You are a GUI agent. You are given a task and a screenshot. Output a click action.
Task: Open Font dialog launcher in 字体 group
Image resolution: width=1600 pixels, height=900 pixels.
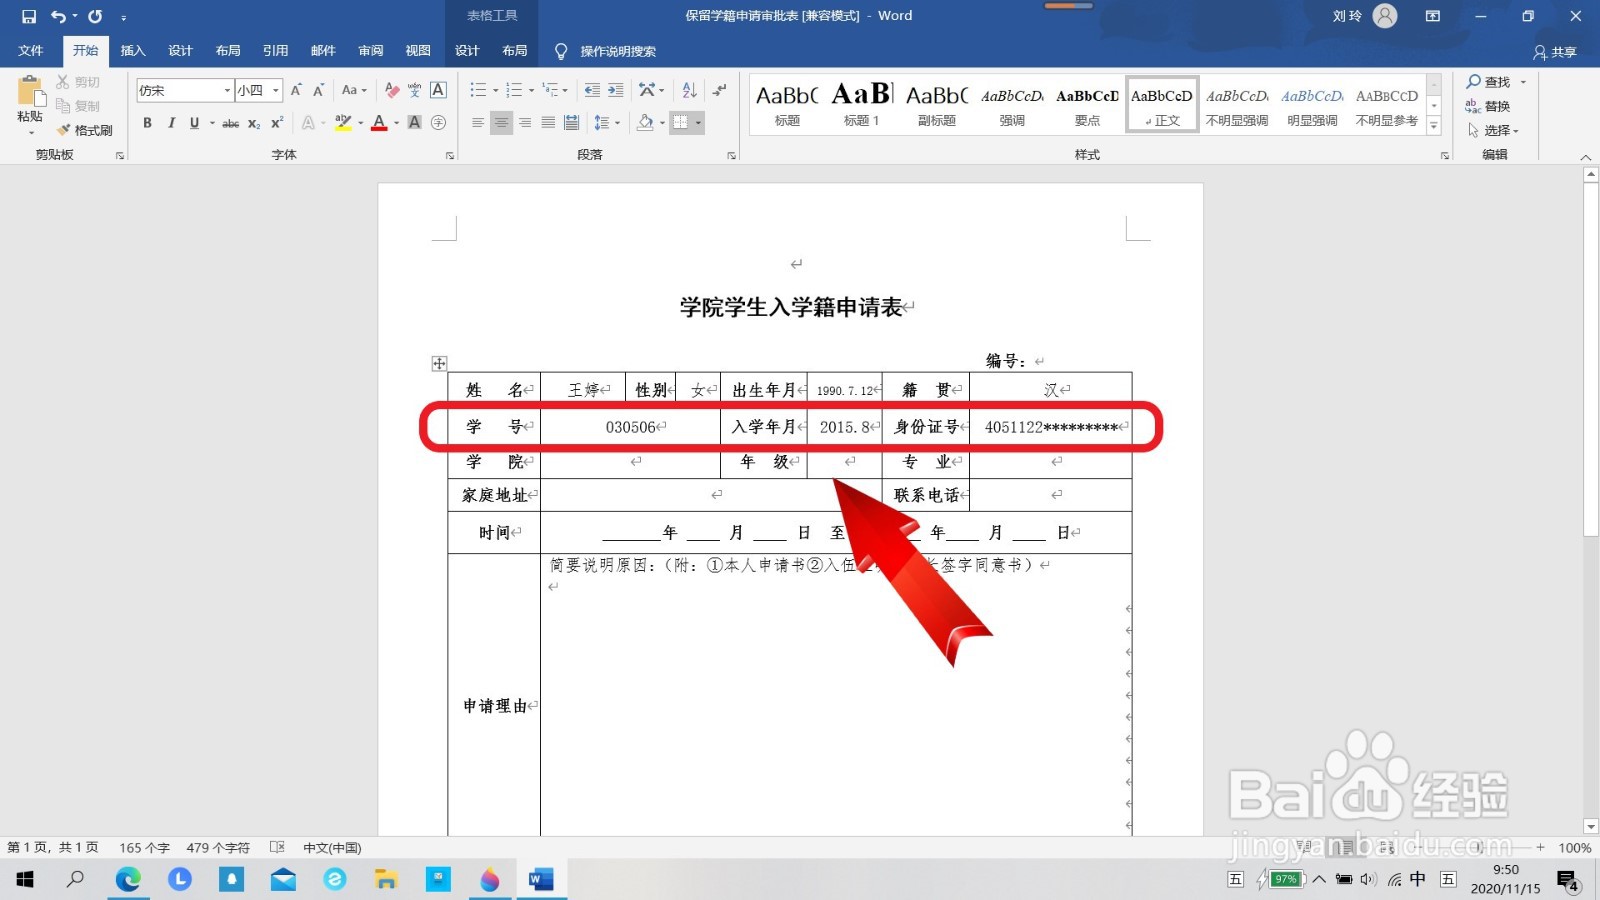(x=450, y=155)
